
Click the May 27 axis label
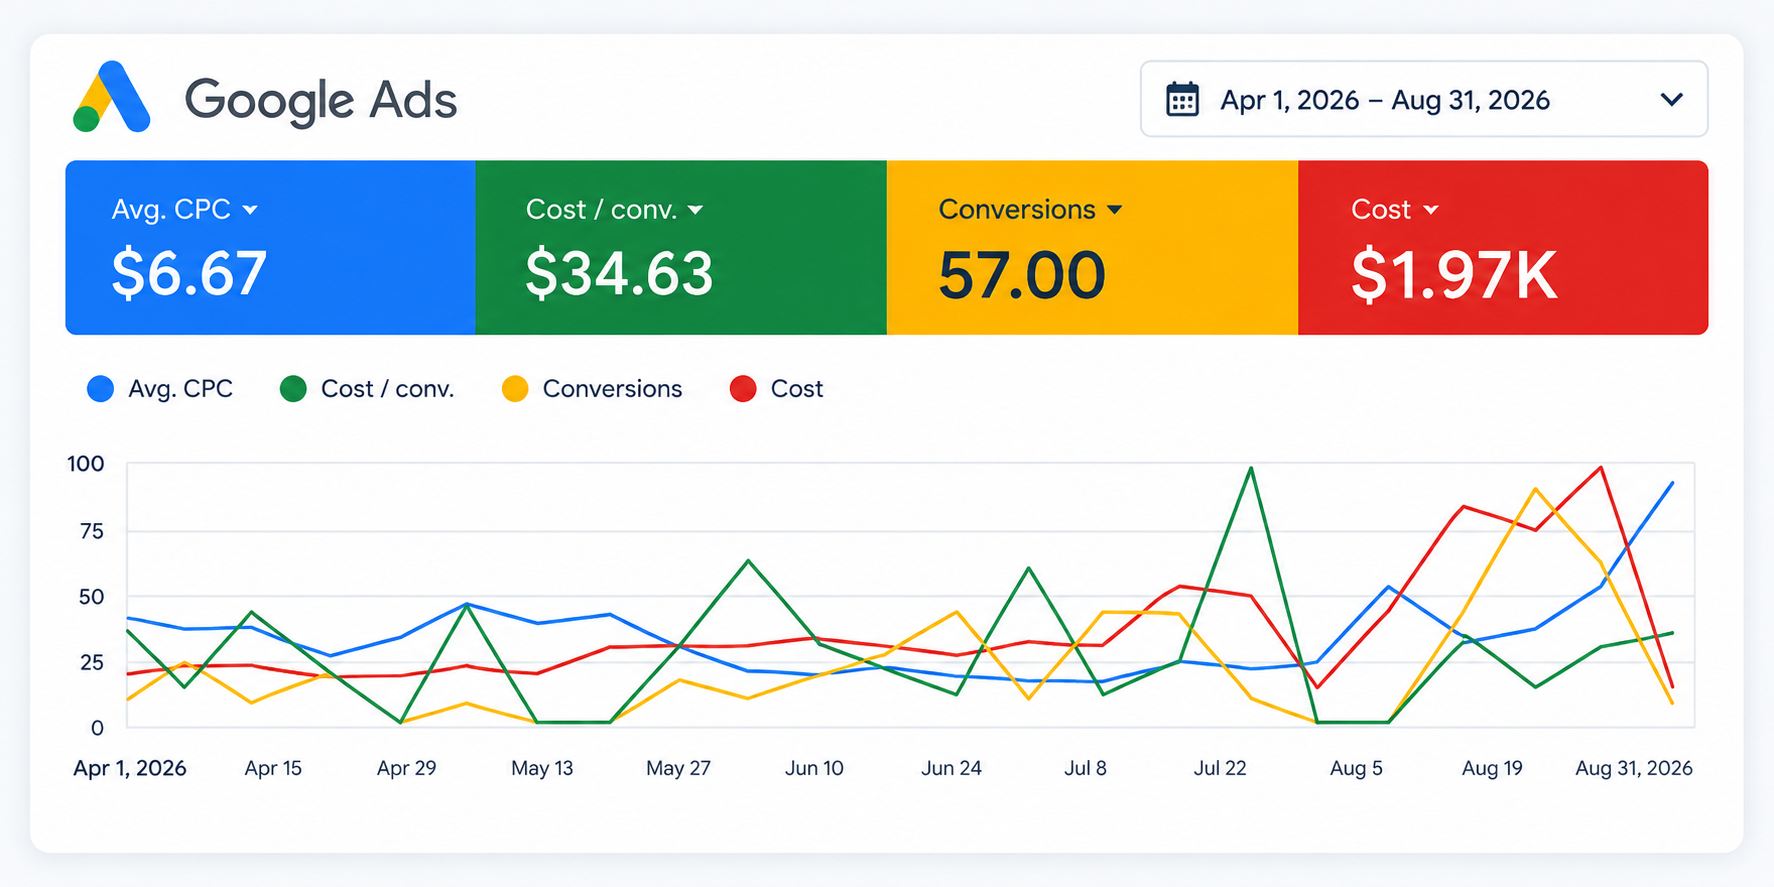[678, 768]
